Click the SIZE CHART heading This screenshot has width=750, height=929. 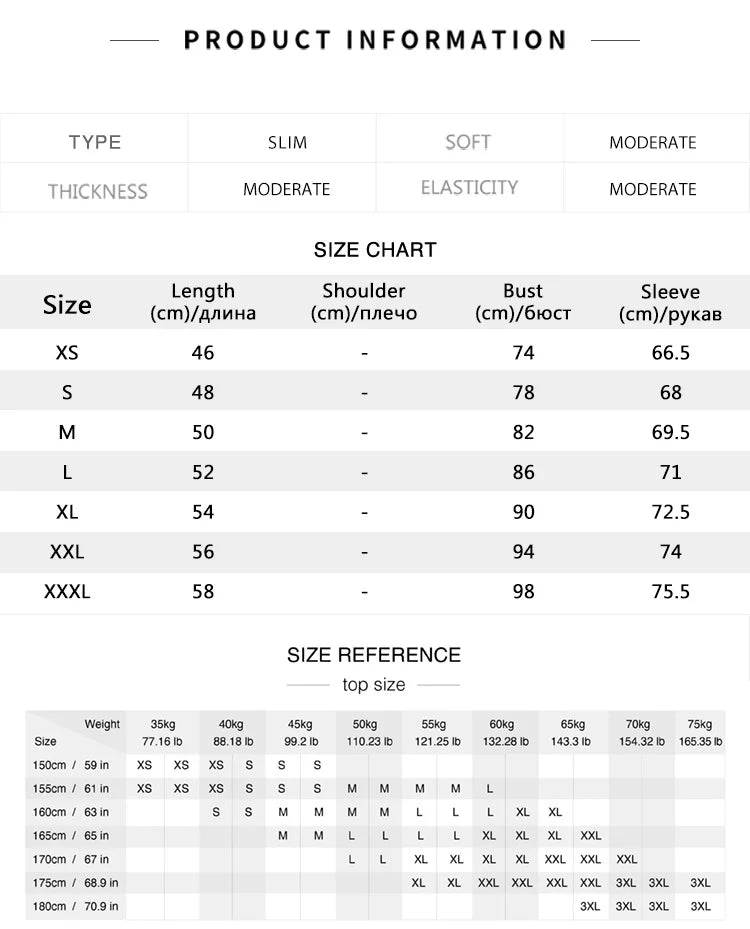coord(375,250)
